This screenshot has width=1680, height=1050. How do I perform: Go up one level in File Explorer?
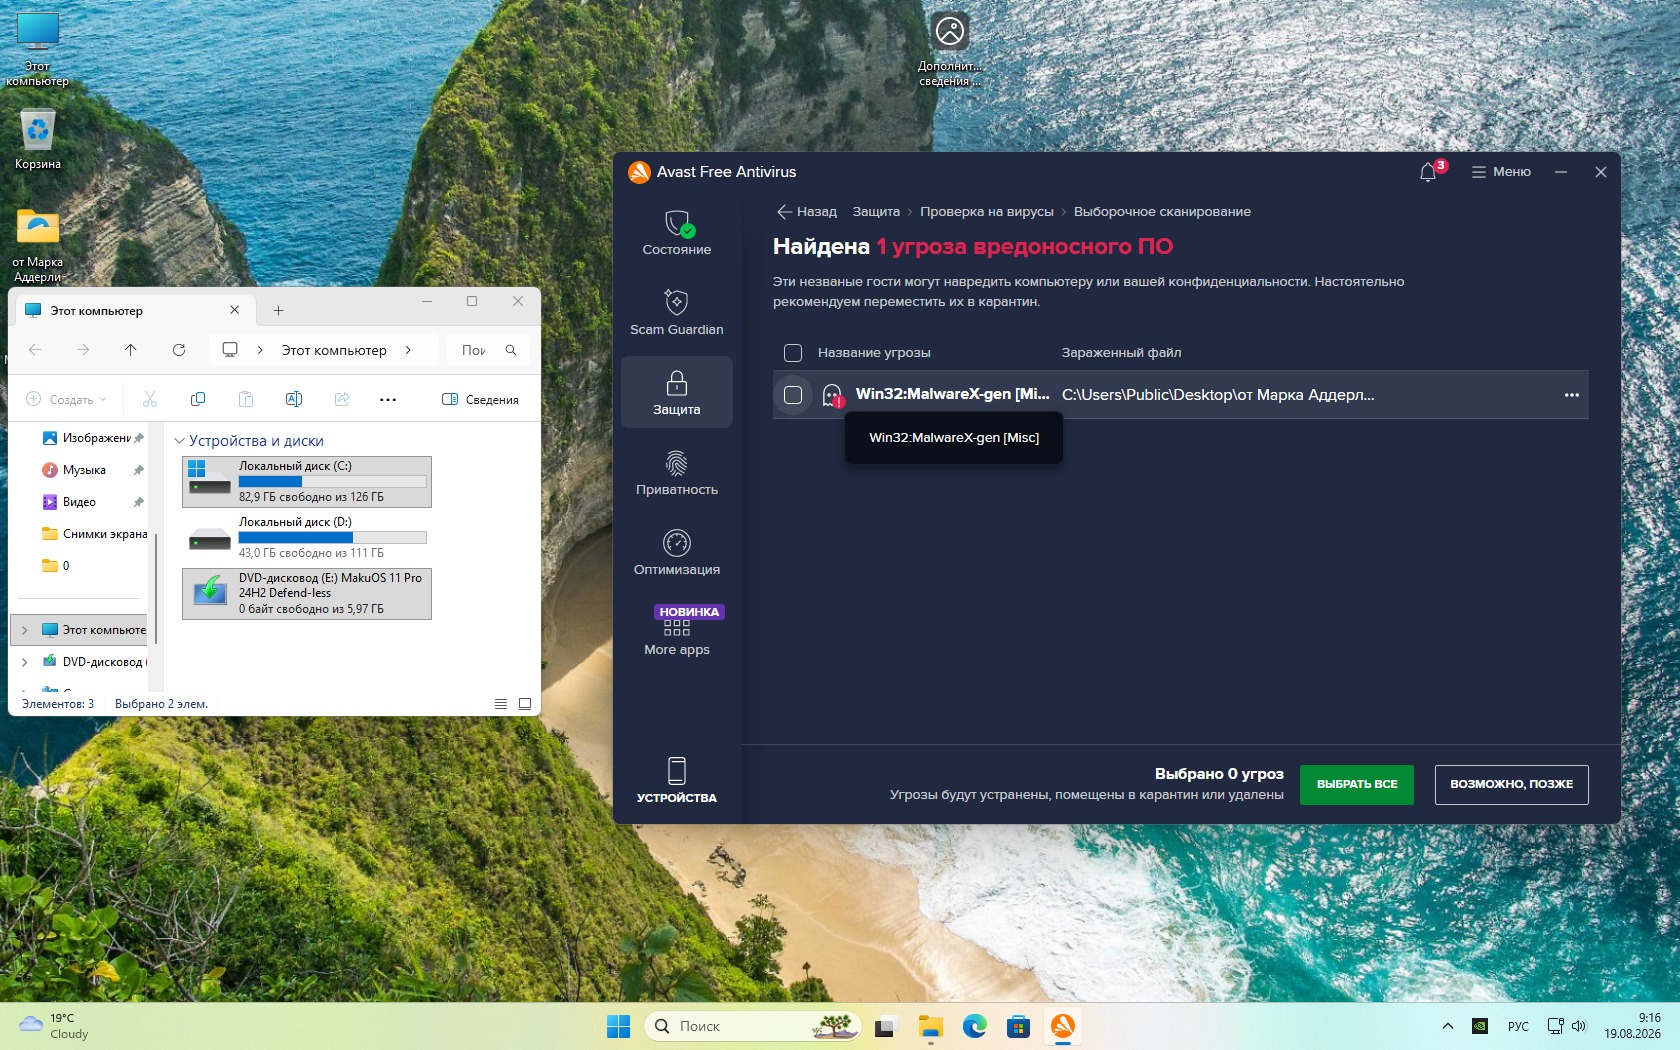pos(131,350)
